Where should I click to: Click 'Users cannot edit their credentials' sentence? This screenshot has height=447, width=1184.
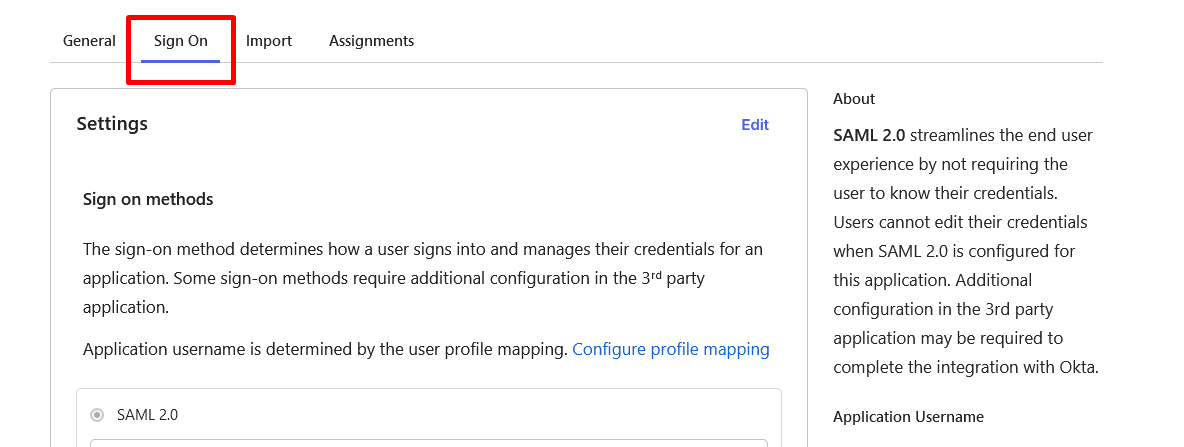point(960,222)
